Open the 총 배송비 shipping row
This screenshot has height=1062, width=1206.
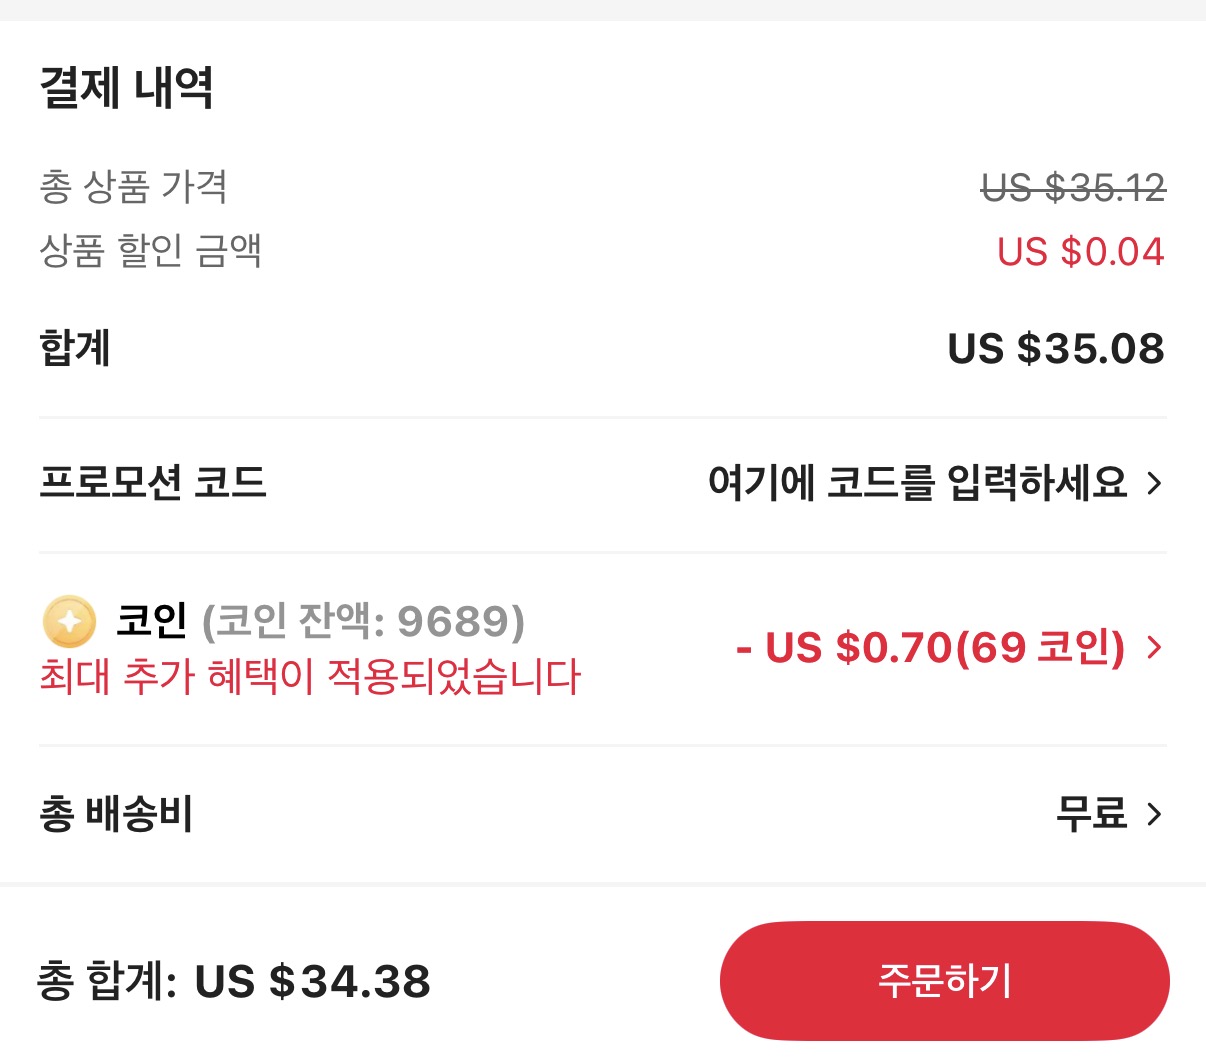[x=116, y=814]
